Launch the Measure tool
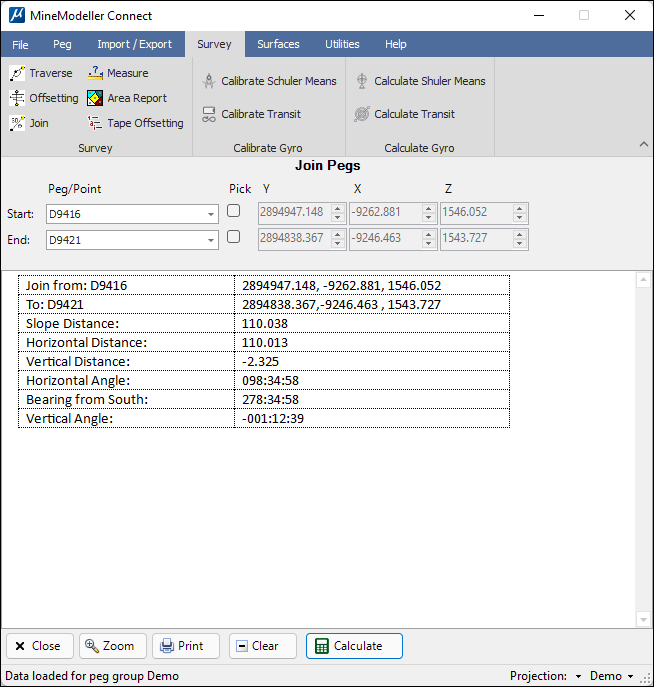Image resolution: width=654 pixels, height=687 pixels. click(x=117, y=73)
